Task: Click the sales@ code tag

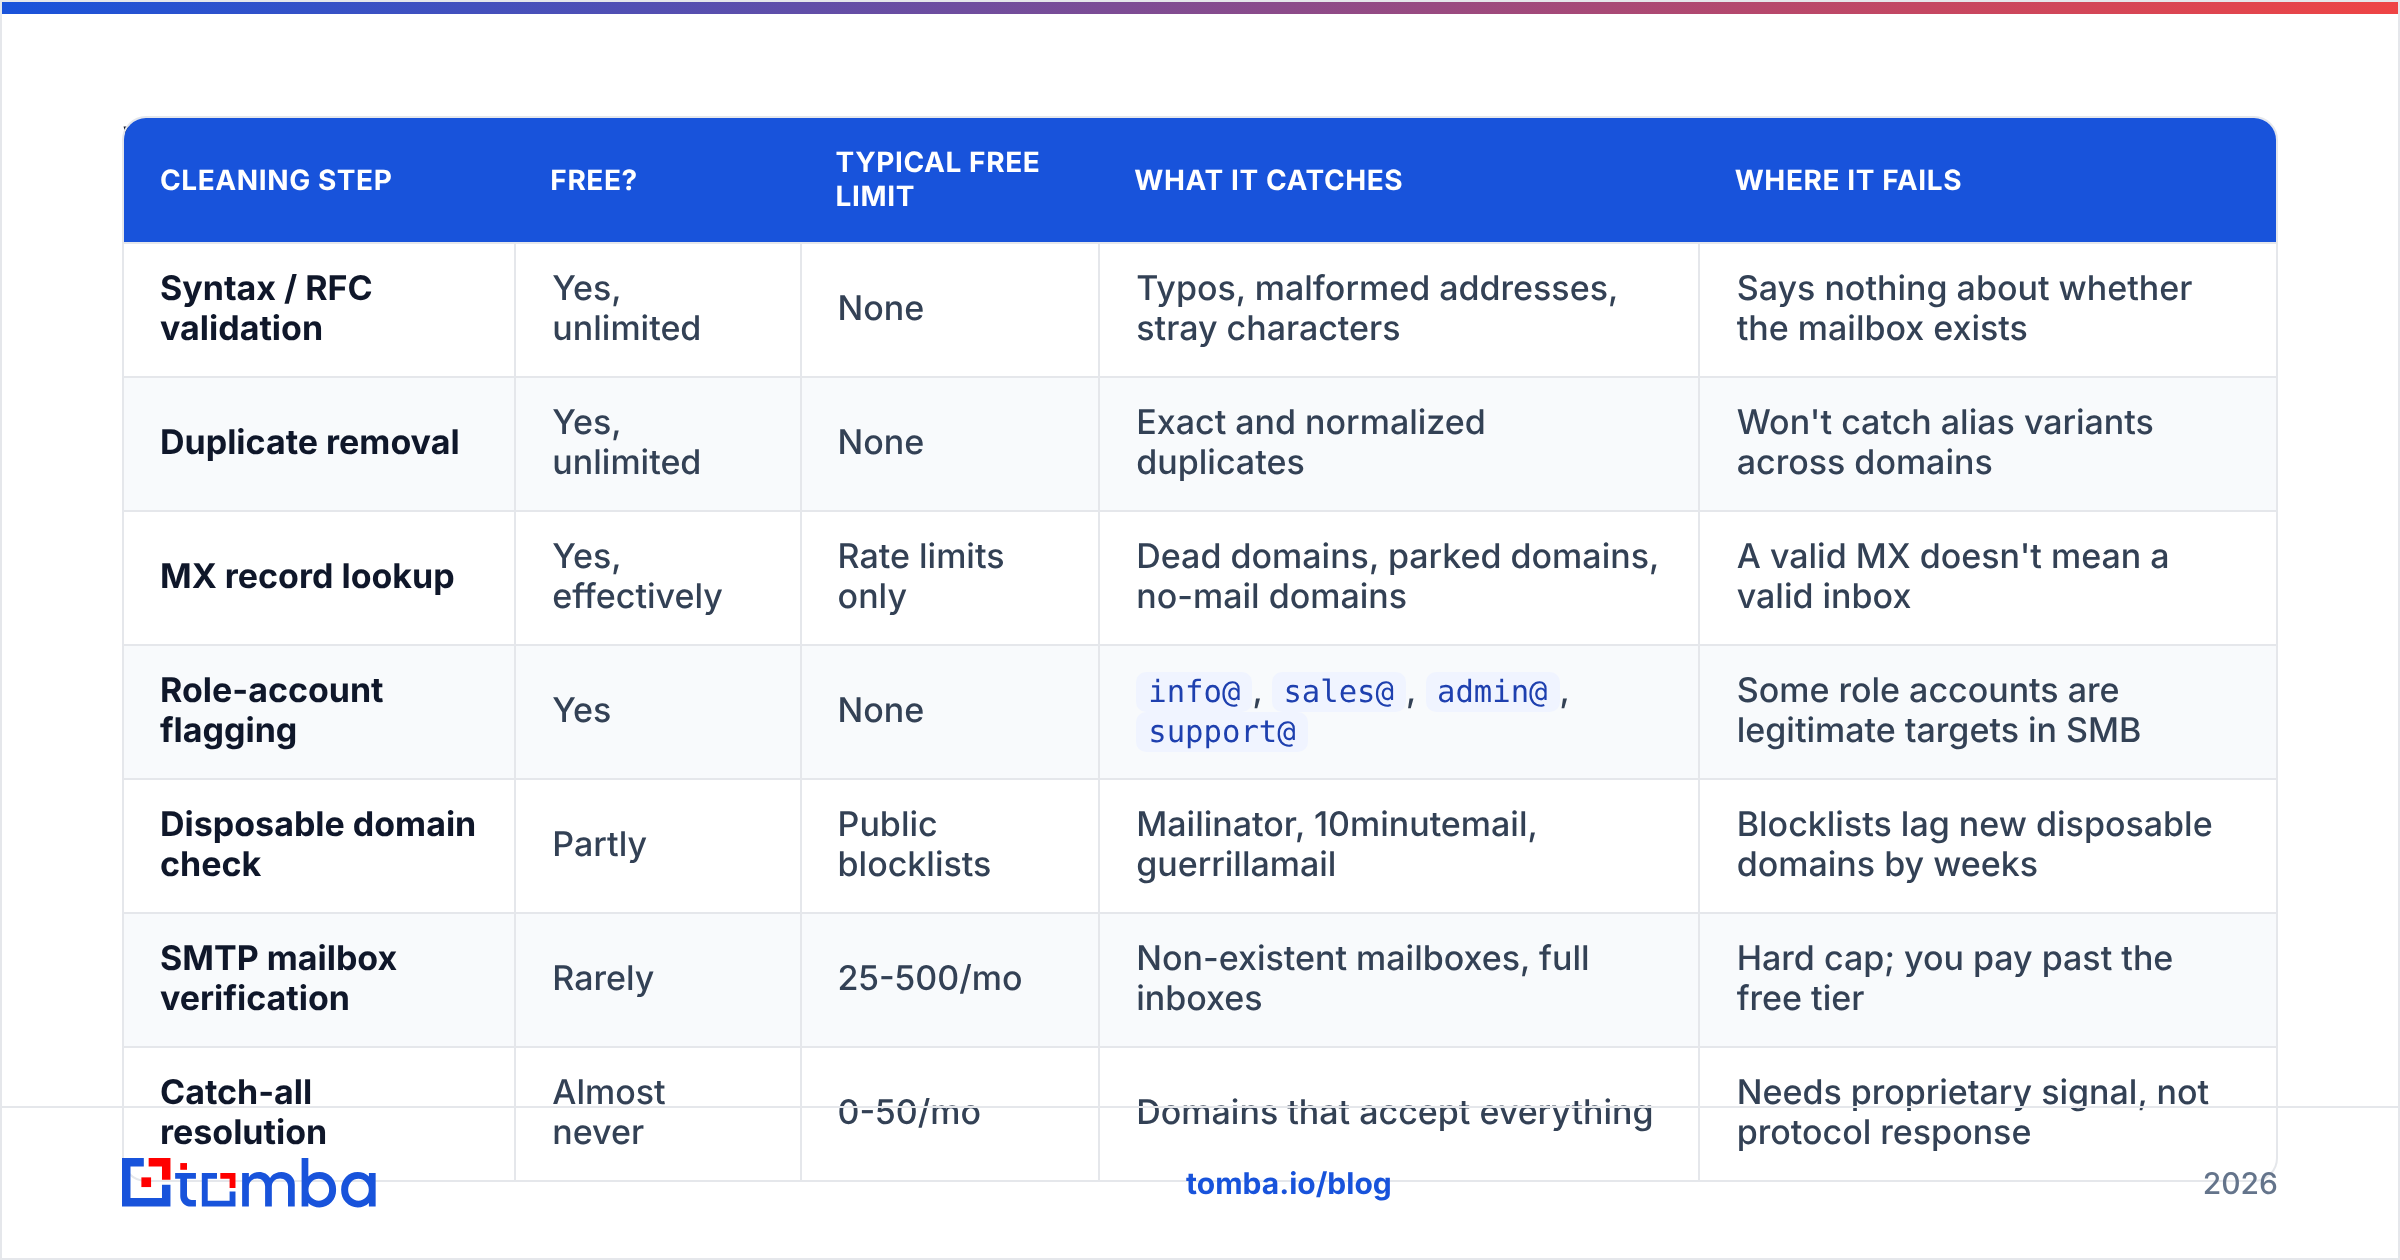Action: [1338, 692]
